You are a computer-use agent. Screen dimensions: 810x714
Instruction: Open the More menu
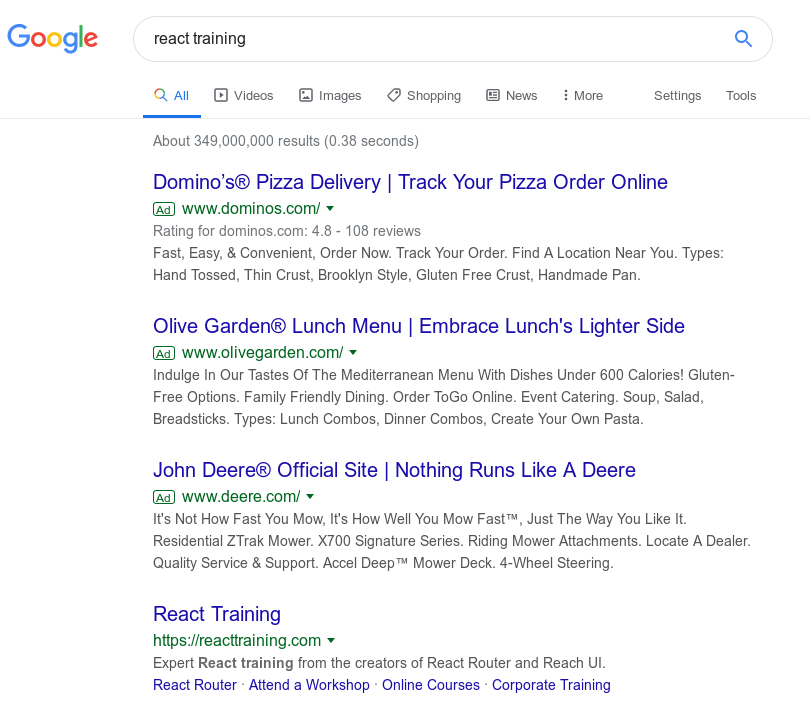pos(583,96)
